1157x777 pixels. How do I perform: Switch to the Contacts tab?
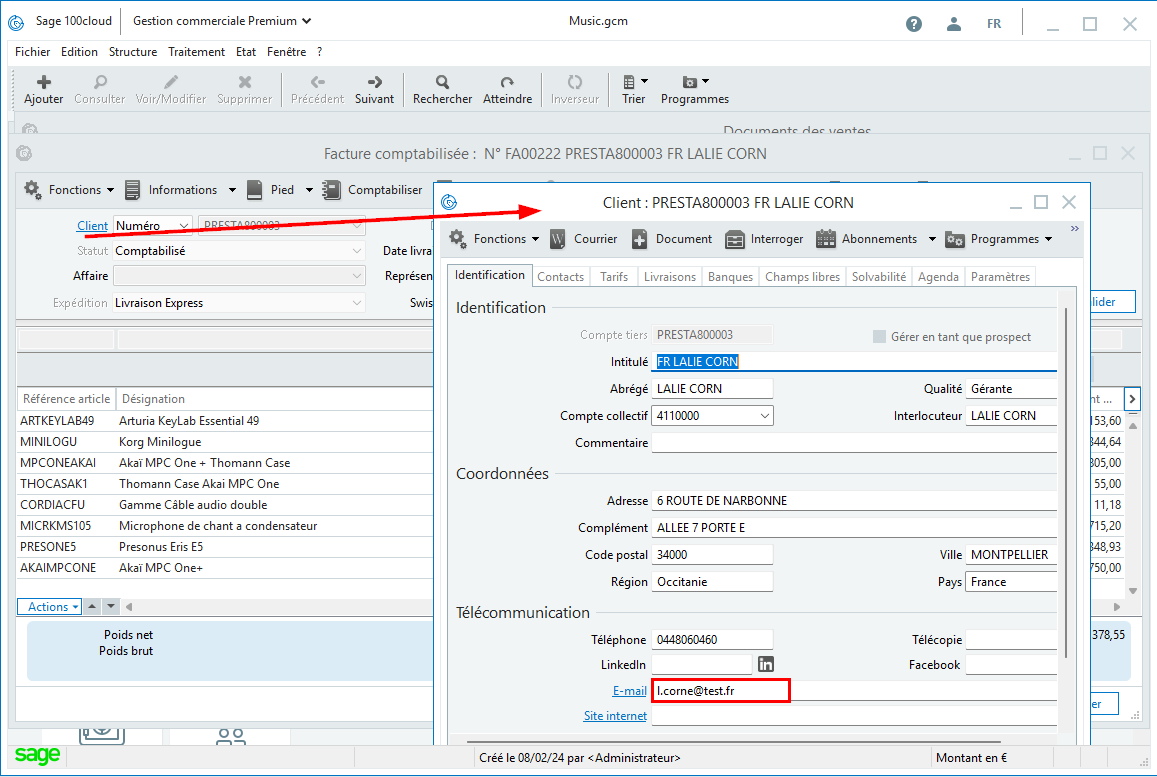coord(560,276)
